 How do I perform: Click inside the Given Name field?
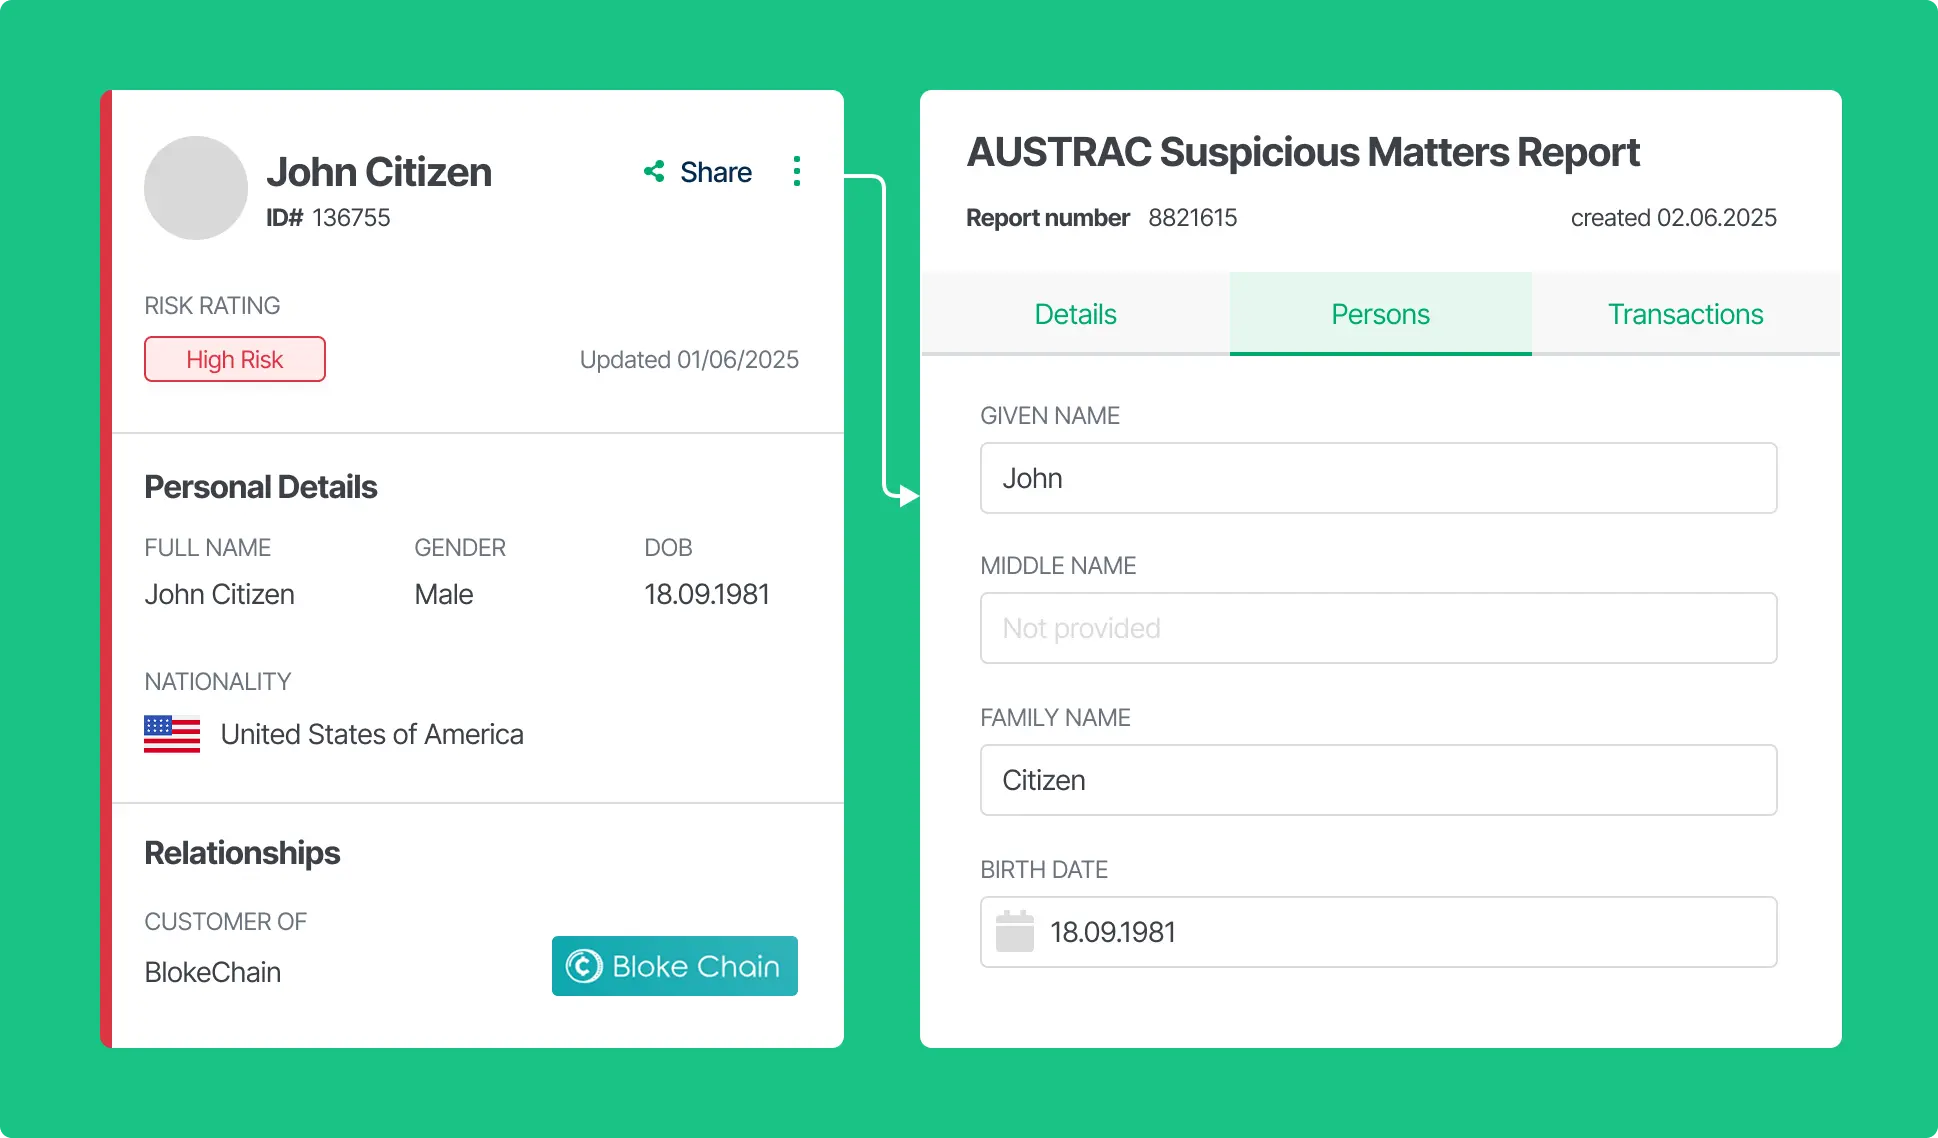(x=1378, y=478)
